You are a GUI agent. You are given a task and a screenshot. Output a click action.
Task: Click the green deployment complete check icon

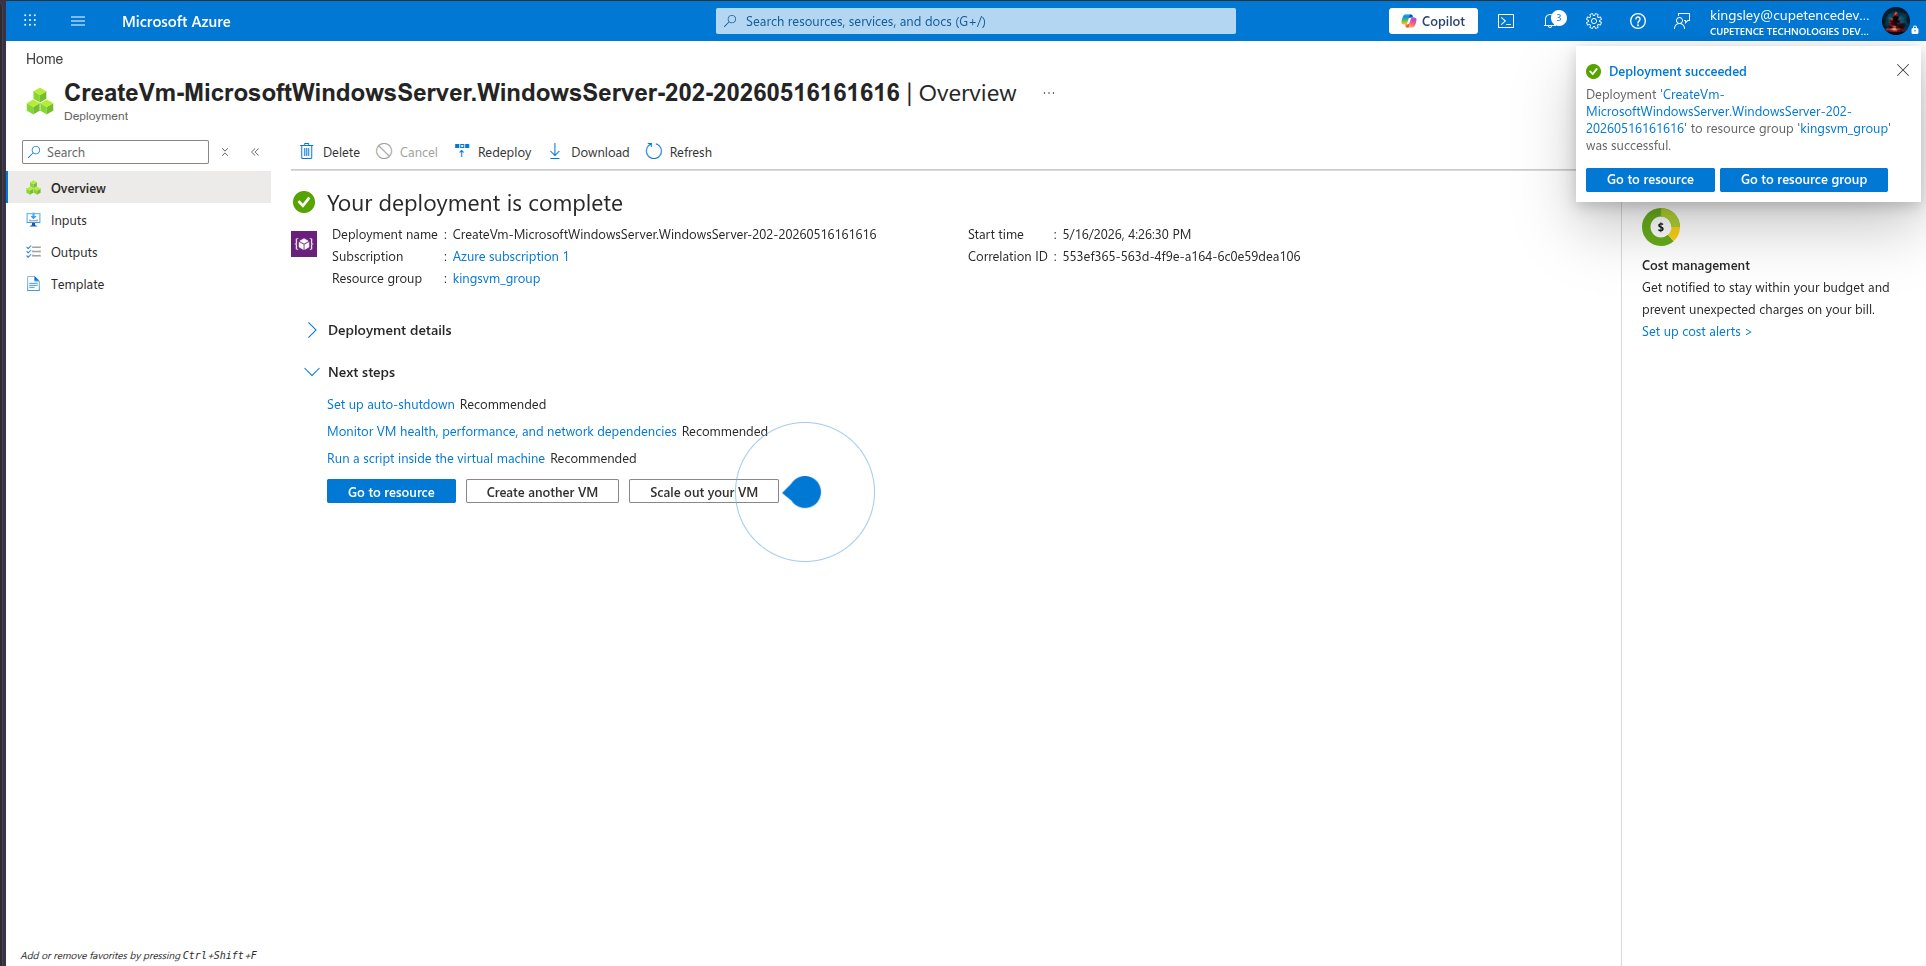click(304, 203)
